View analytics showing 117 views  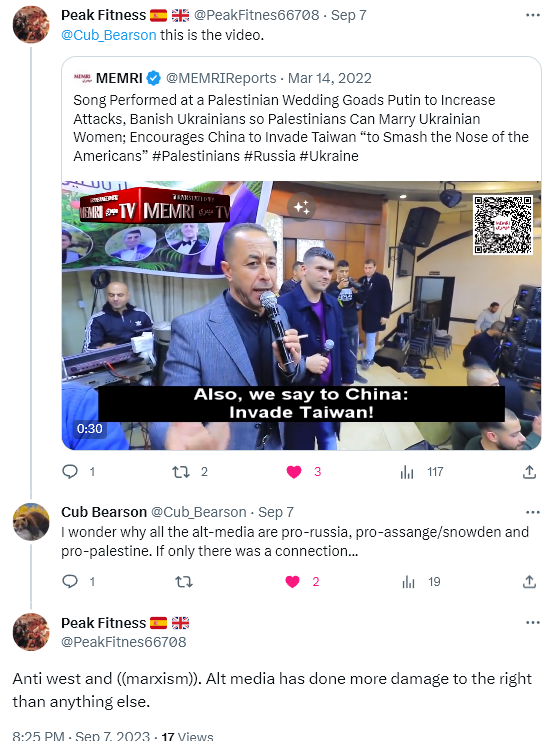407,472
